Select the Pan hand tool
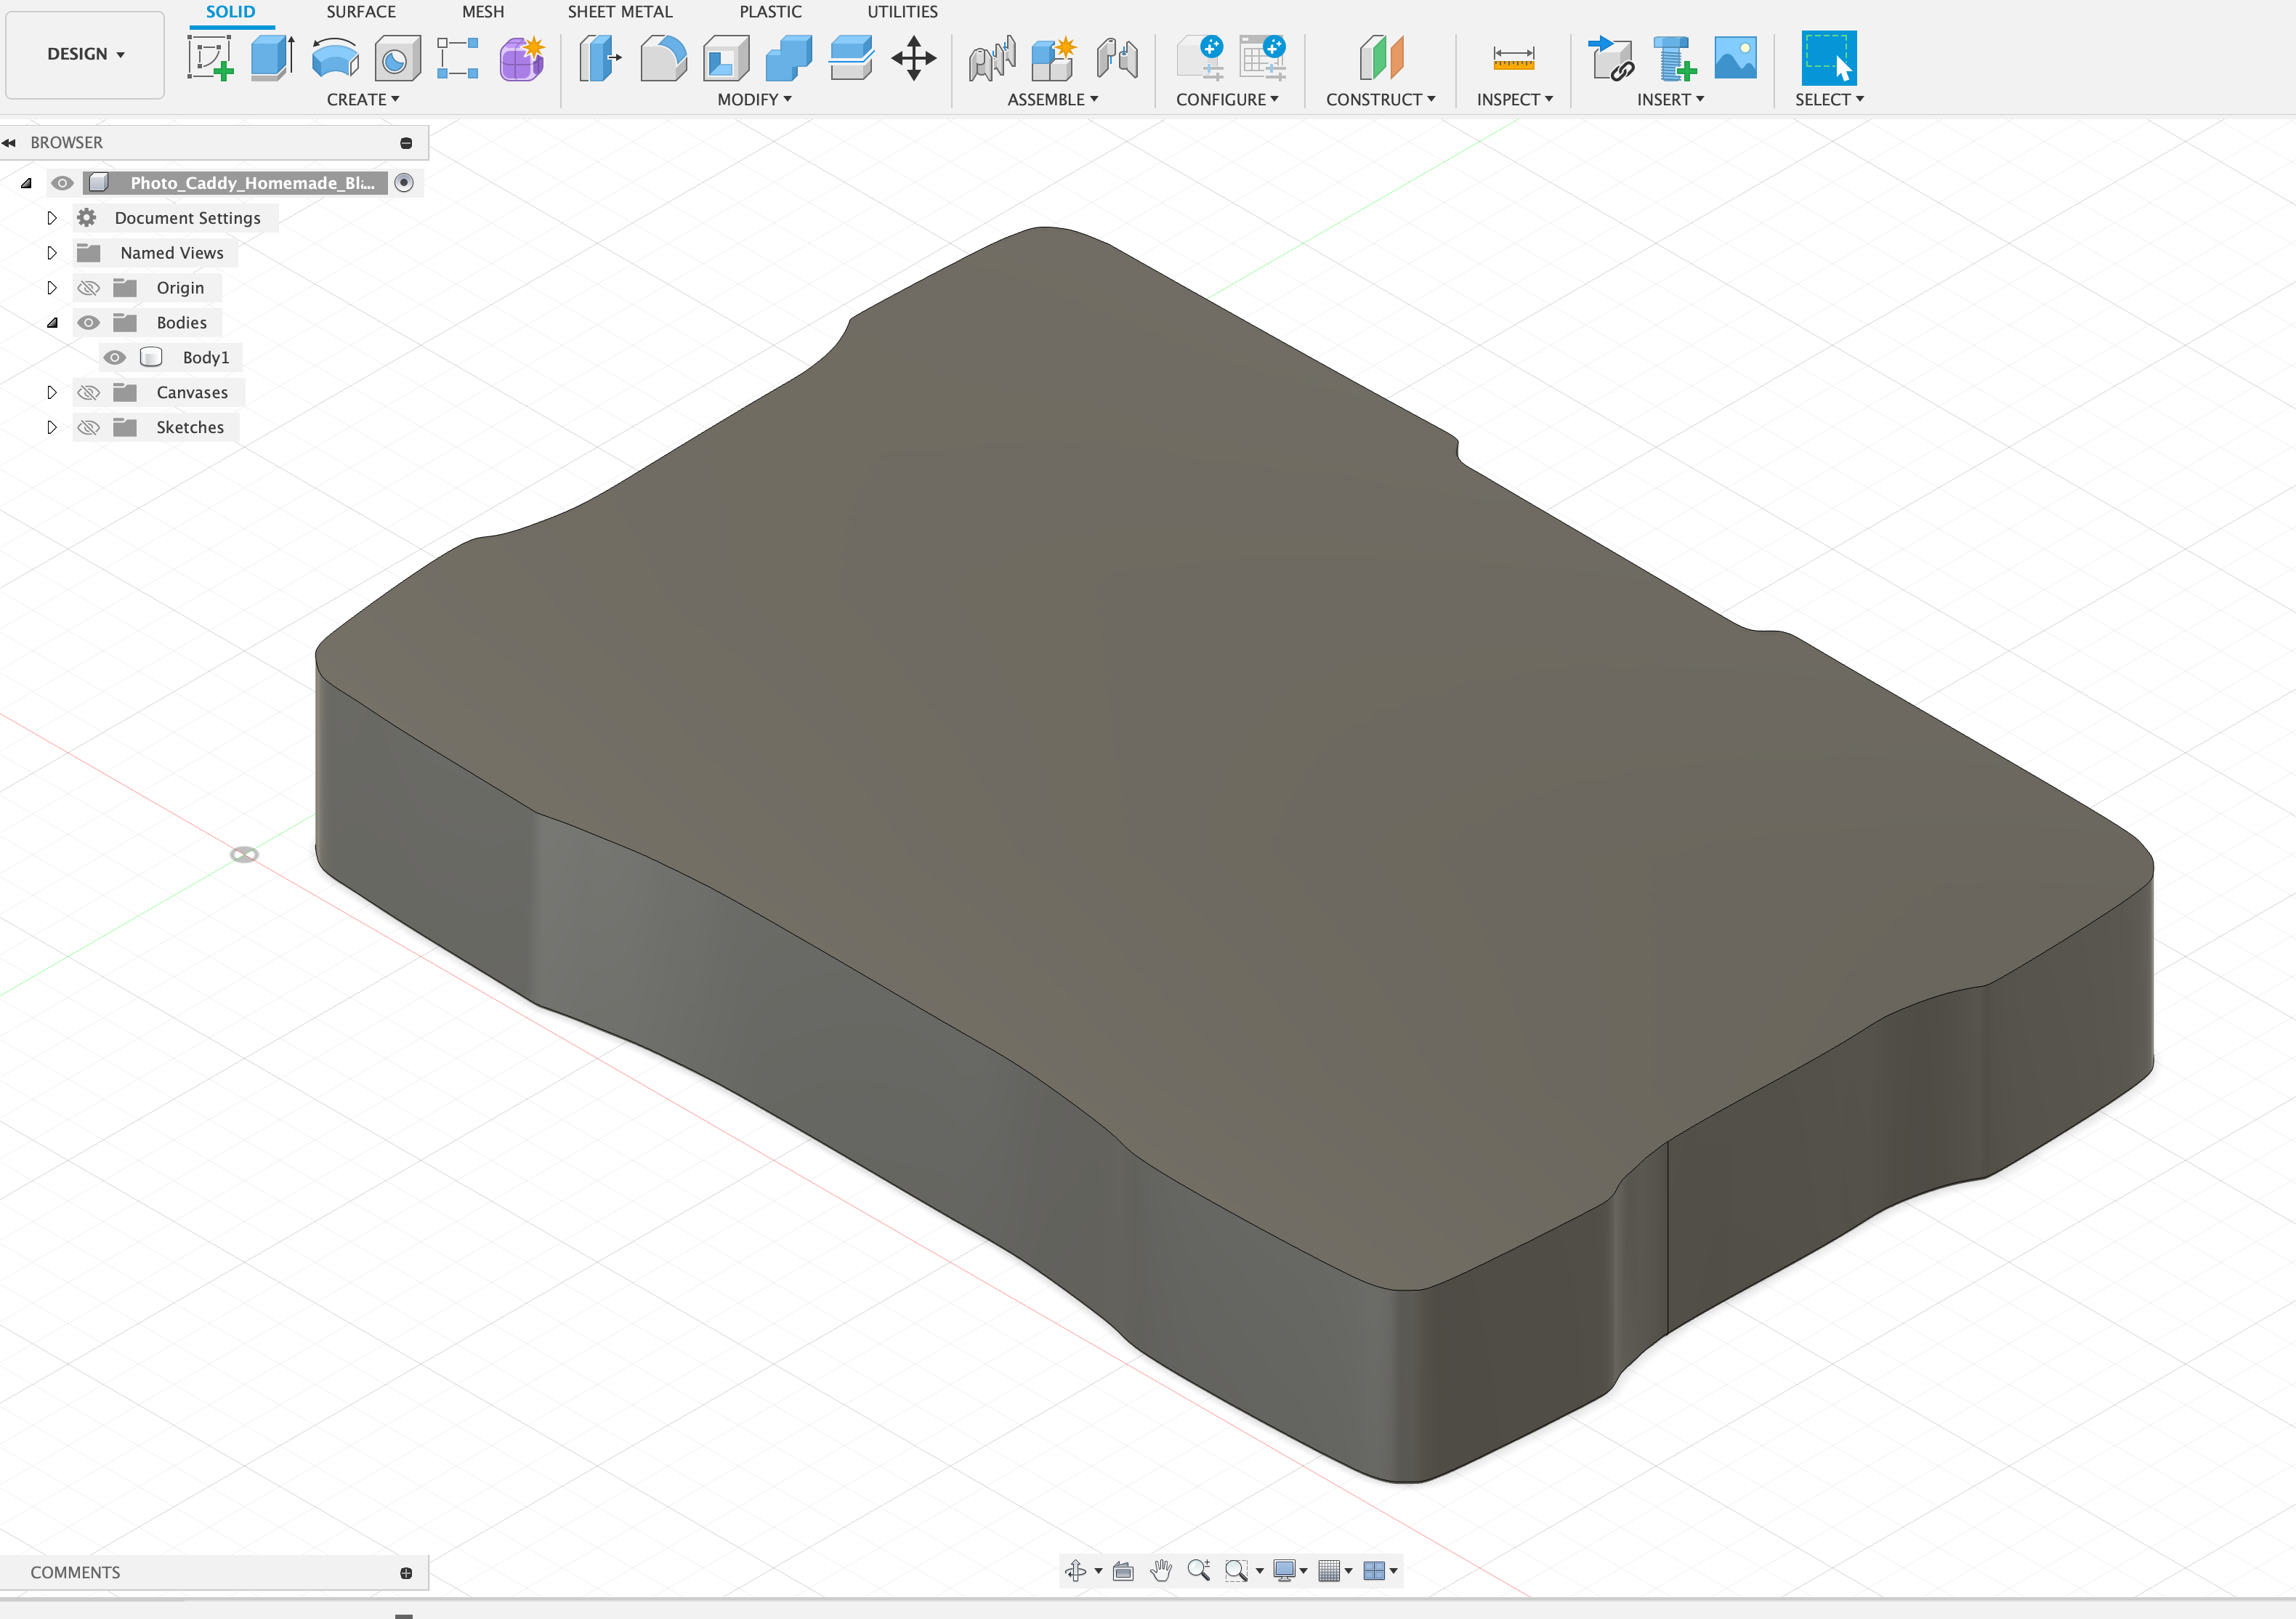Image resolution: width=2296 pixels, height=1619 pixels. pos(1161,1571)
